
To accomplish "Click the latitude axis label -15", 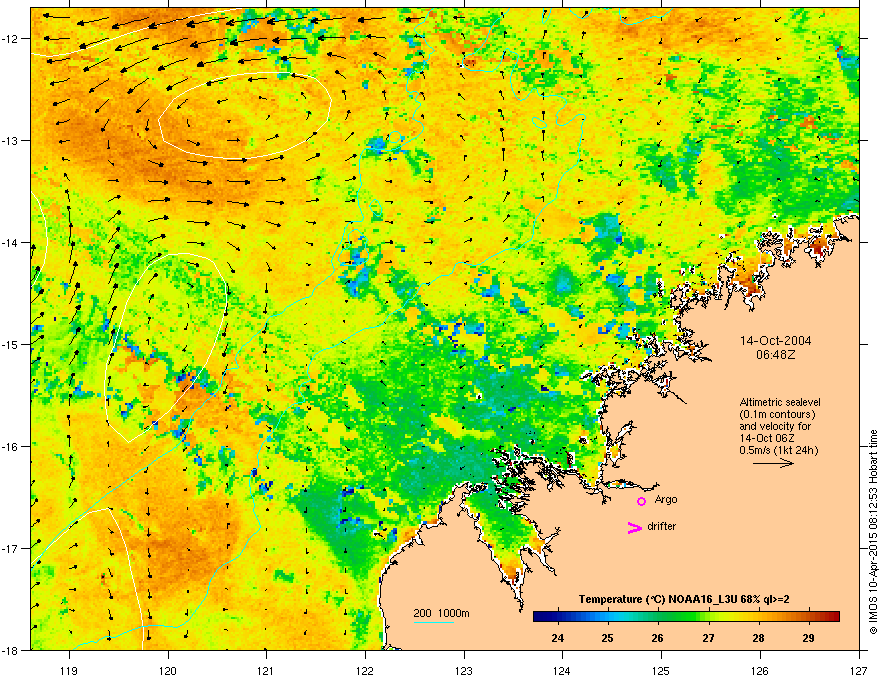I will pyautogui.click(x=11, y=344).
